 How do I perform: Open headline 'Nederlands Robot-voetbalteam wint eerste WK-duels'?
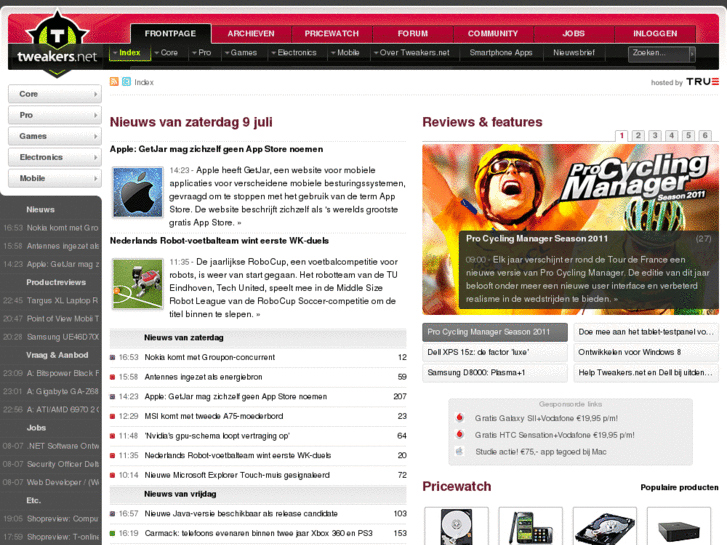(219, 240)
